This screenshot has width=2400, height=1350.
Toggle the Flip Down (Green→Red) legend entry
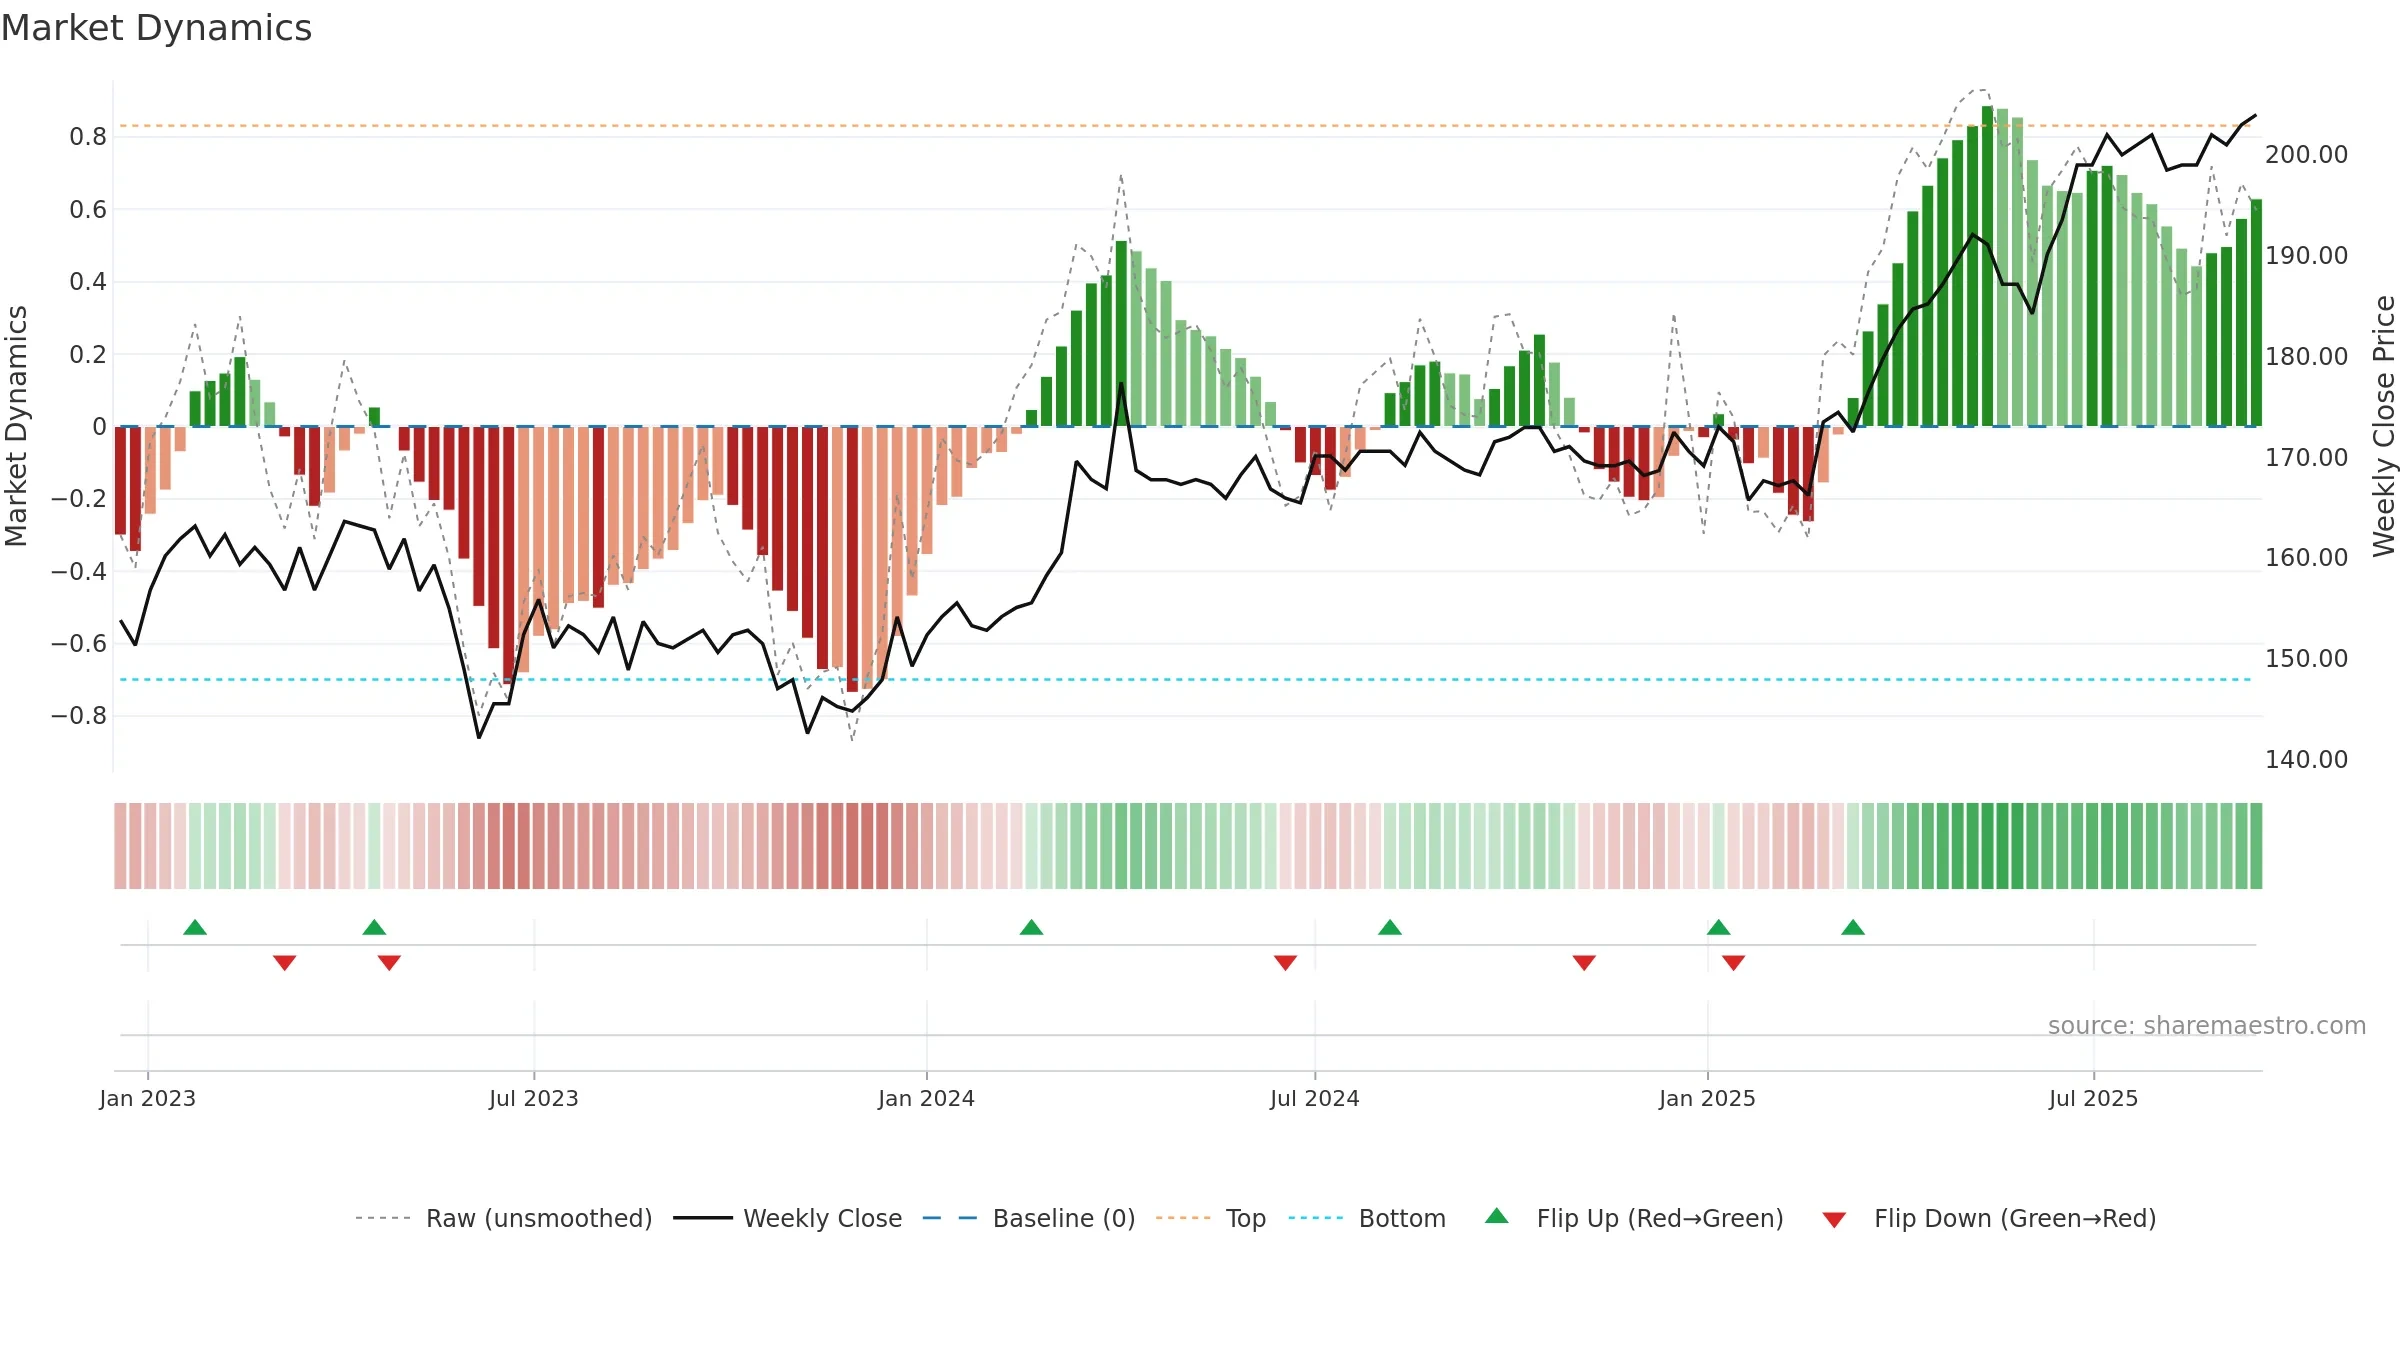[1988, 1218]
